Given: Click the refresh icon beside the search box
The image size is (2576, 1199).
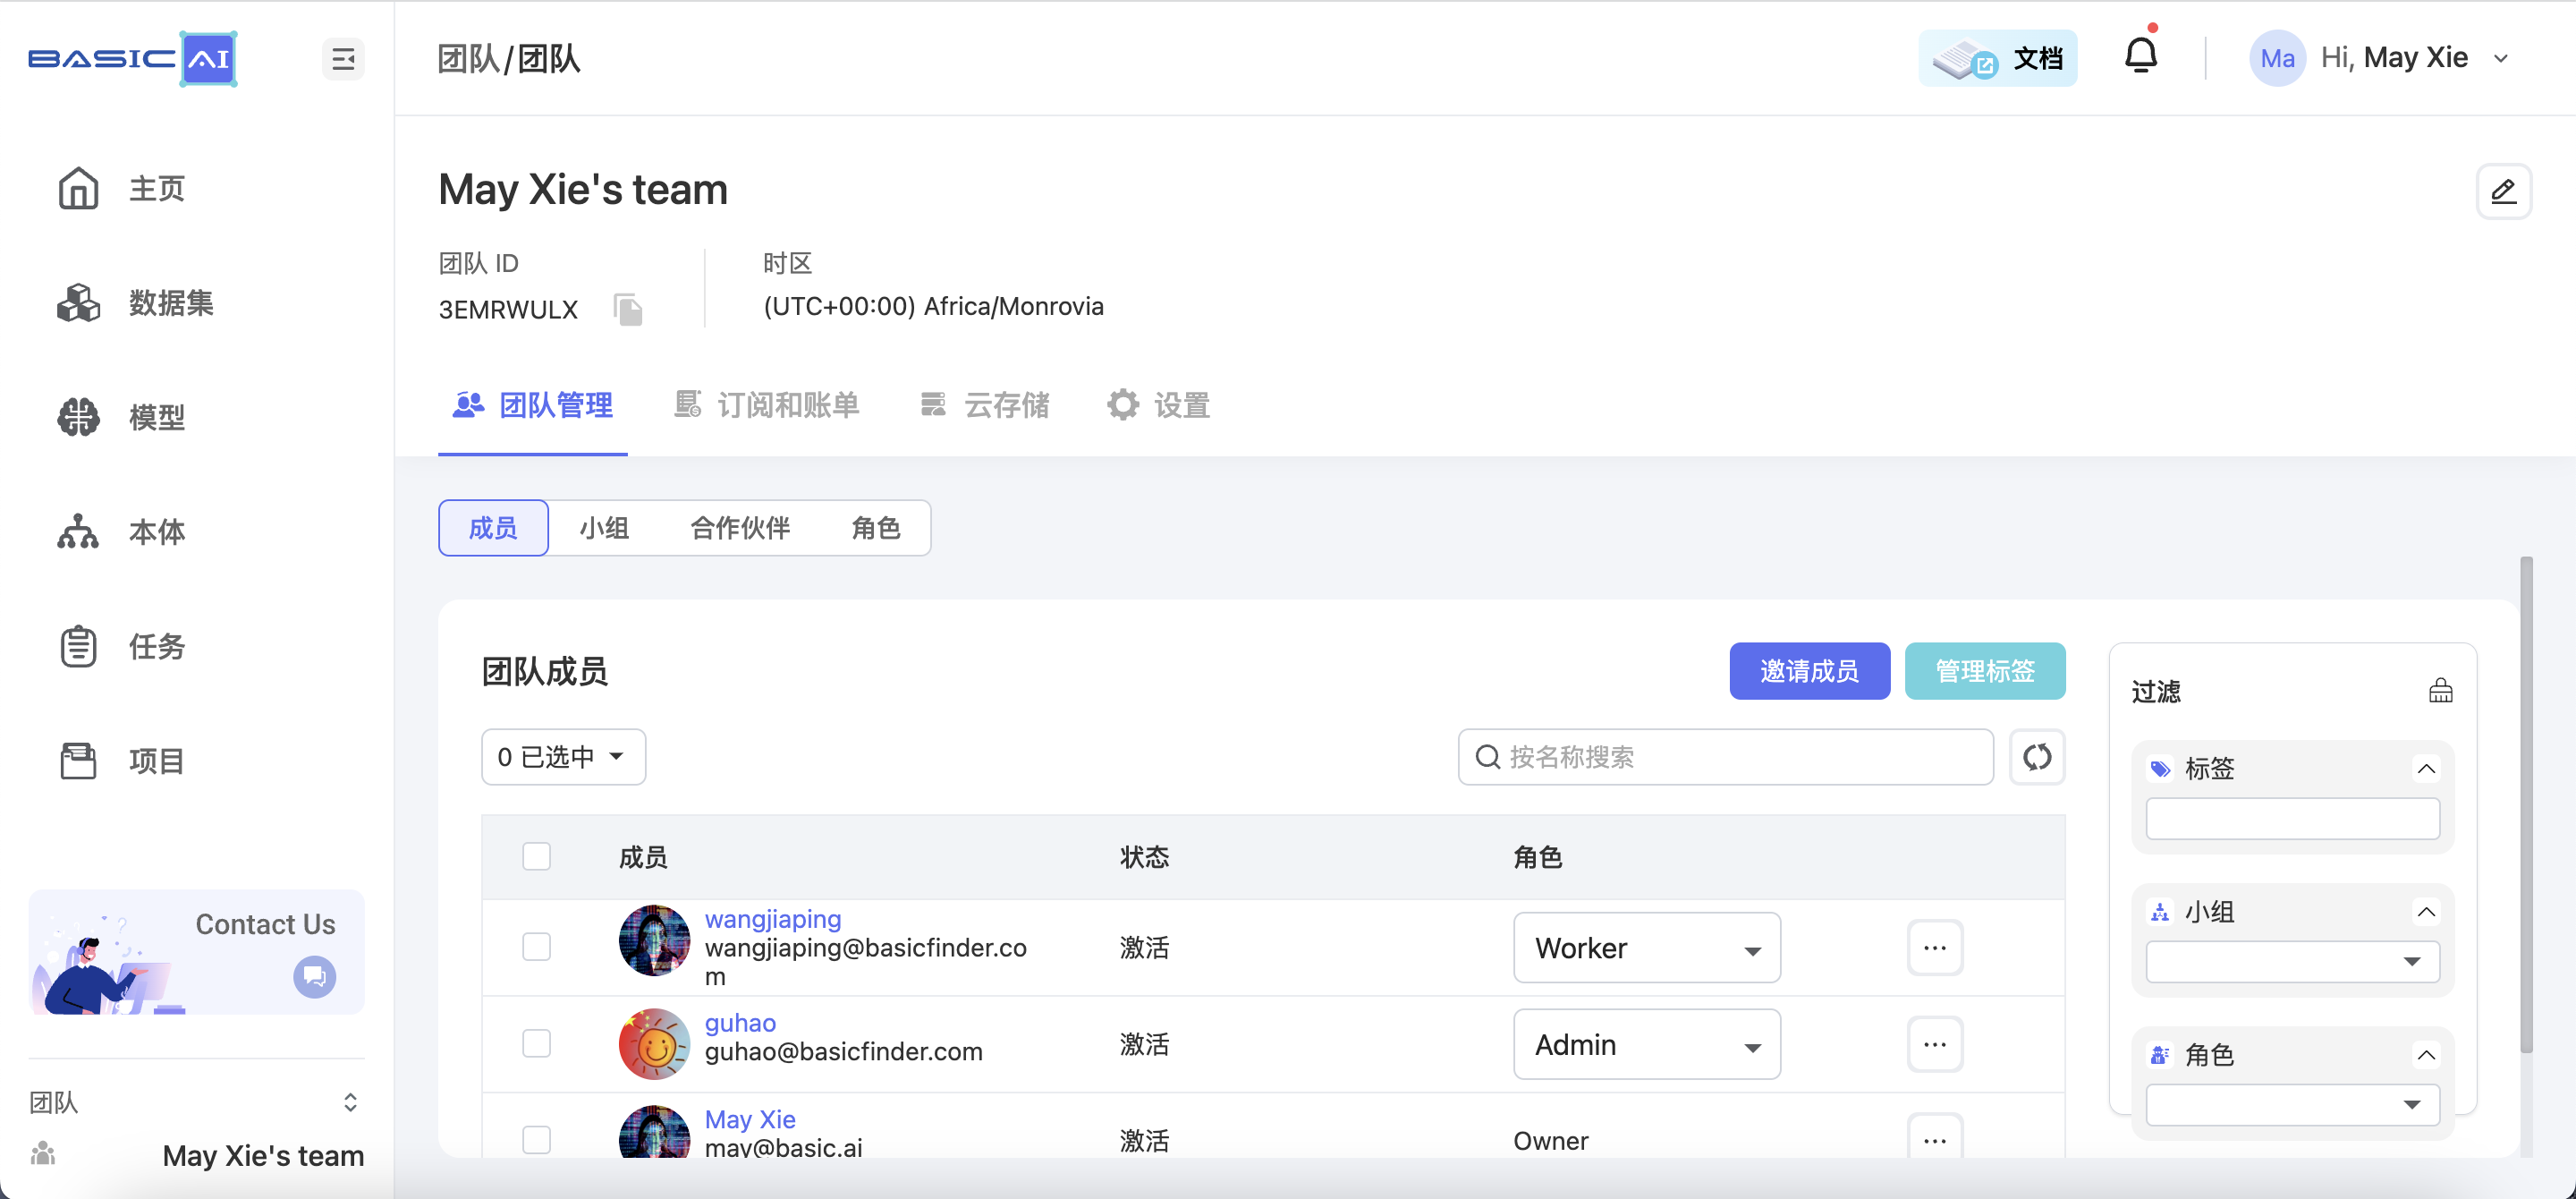Looking at the screenshot, I should point(2037,757).
